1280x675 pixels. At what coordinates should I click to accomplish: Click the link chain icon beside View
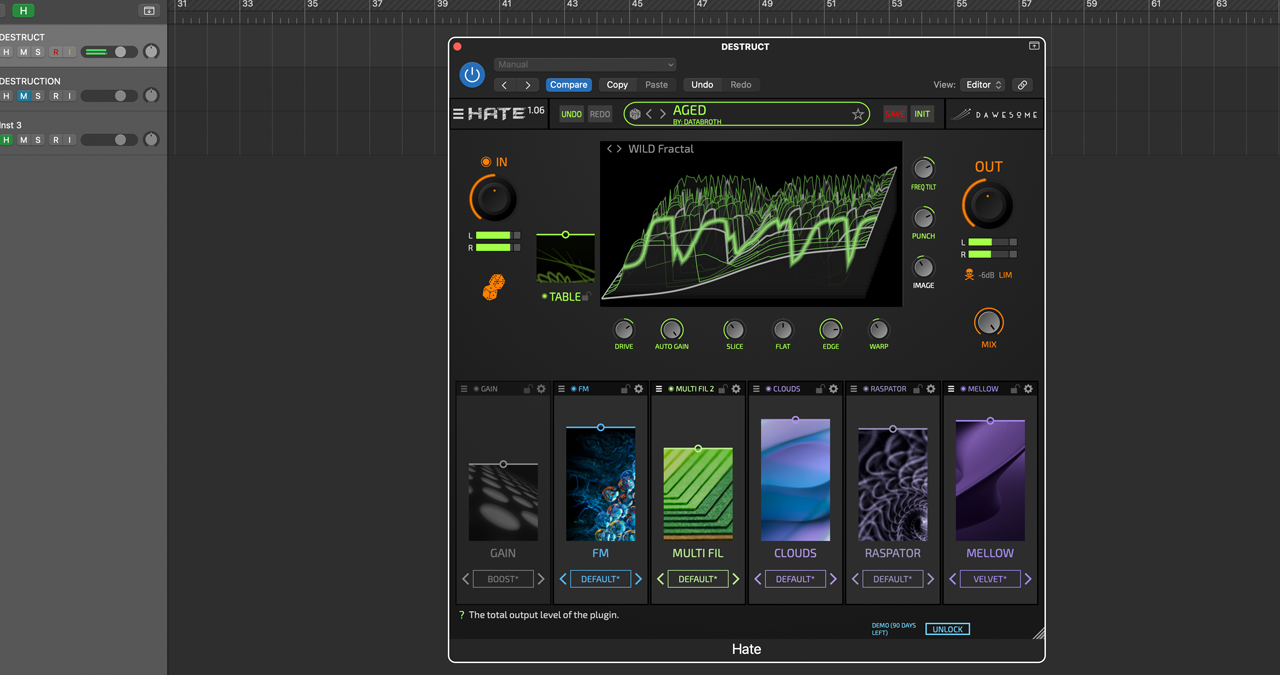tap(1022, 85)
